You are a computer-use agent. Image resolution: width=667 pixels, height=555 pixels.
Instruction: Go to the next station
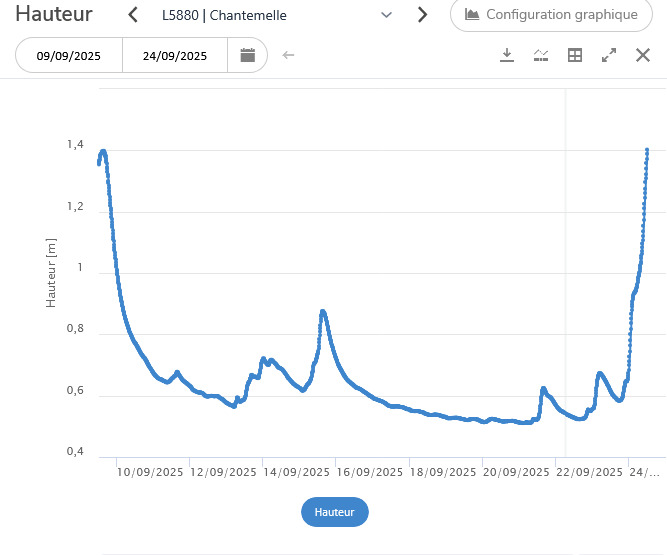coord(422,15)
